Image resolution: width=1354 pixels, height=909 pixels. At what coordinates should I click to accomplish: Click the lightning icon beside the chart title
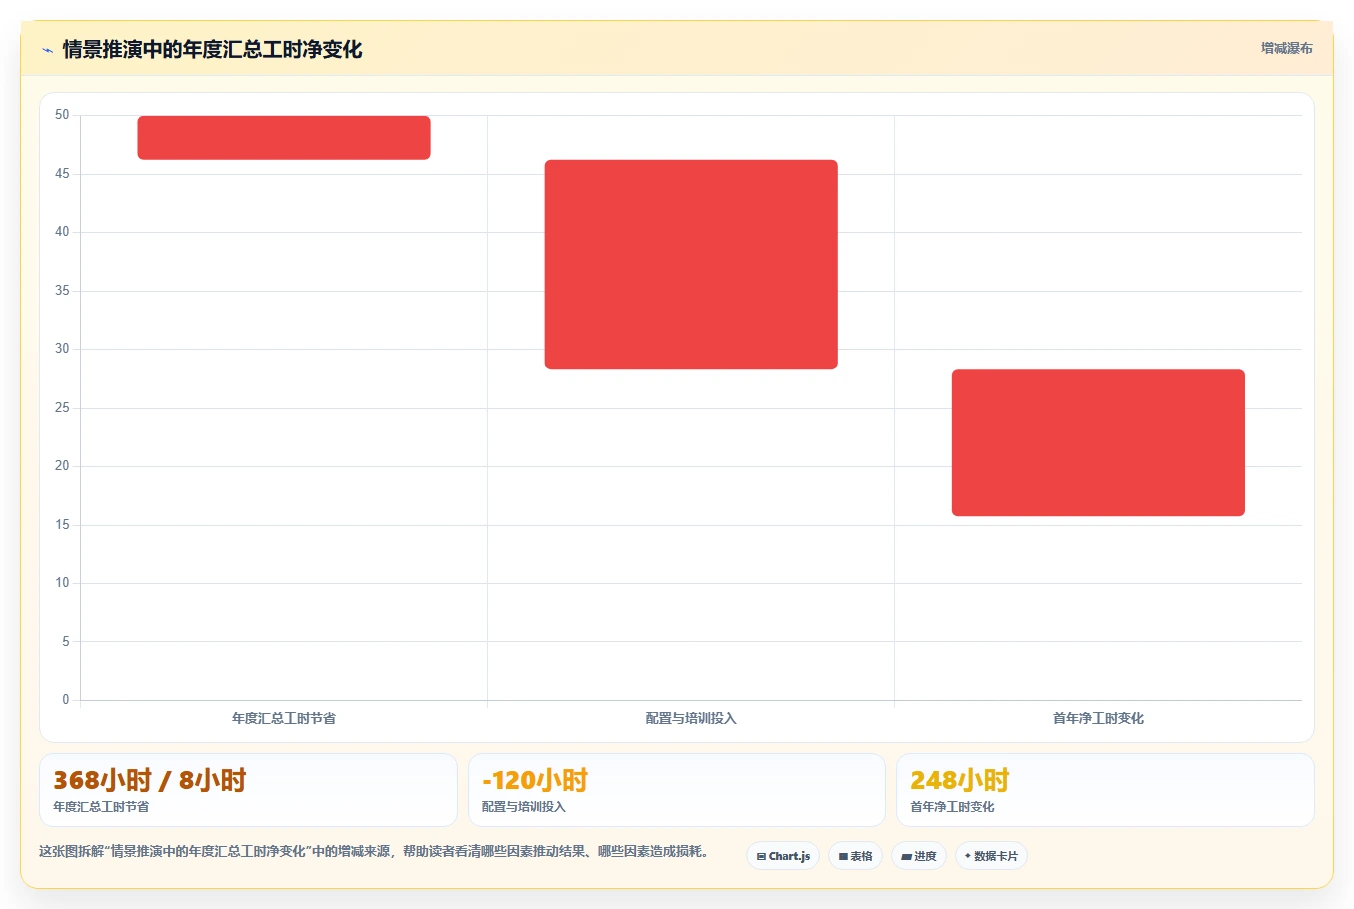pos(47,50)
